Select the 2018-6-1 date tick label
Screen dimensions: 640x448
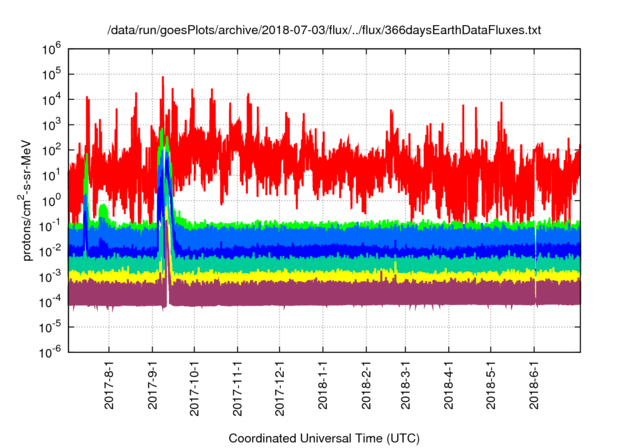click(x=534, y=385)
